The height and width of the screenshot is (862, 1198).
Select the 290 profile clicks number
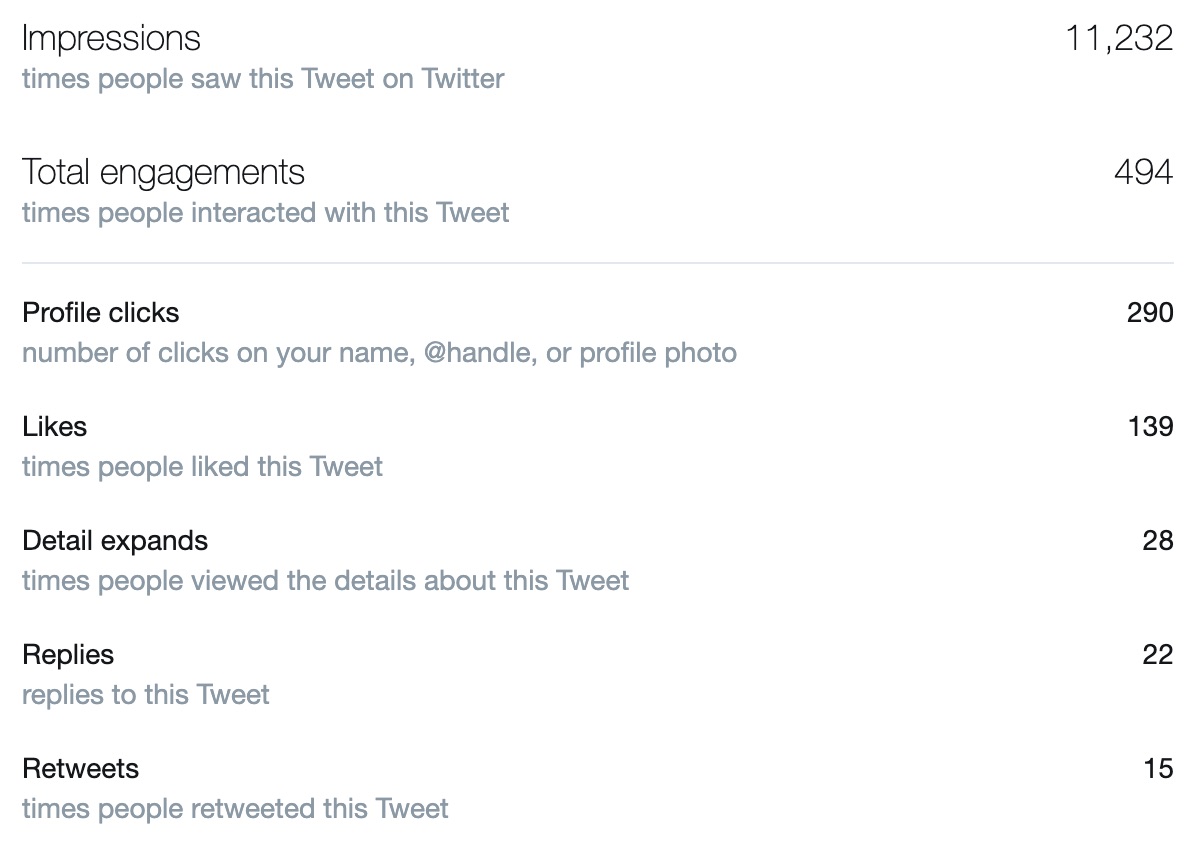tap(1150, 313)
